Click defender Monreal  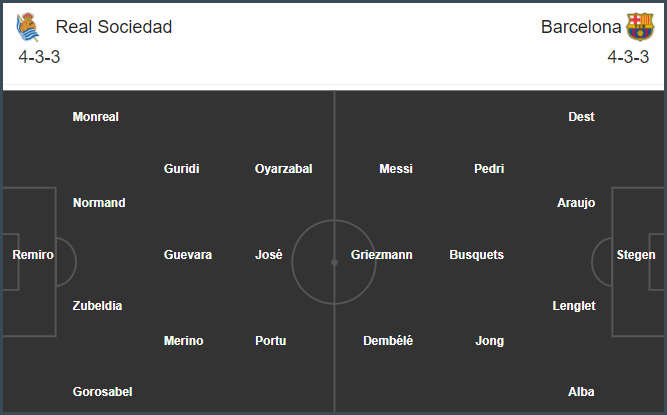click(x=96, y=117)
